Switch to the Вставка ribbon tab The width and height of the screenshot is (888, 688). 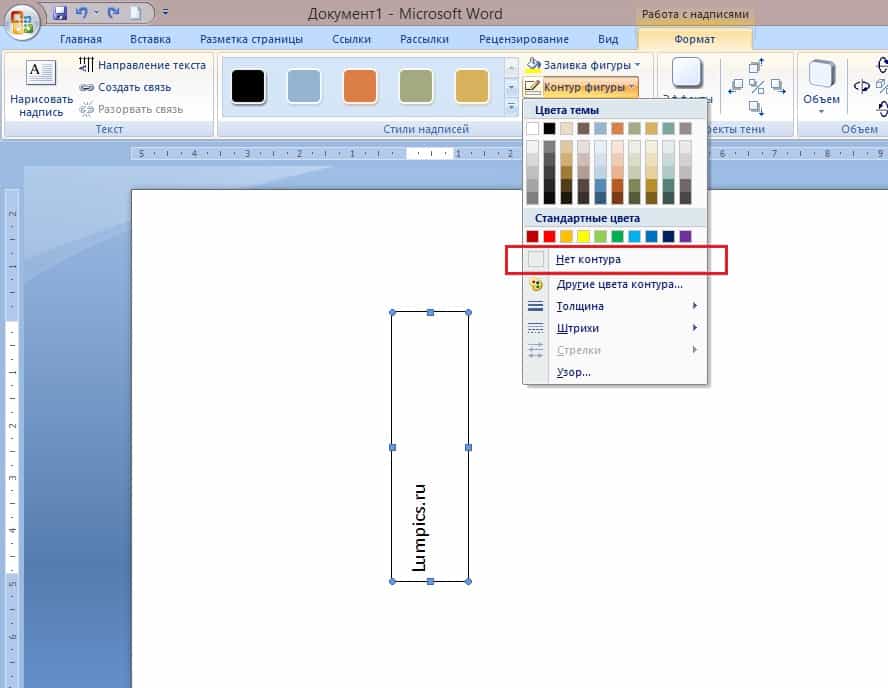(x=150, y=39)
